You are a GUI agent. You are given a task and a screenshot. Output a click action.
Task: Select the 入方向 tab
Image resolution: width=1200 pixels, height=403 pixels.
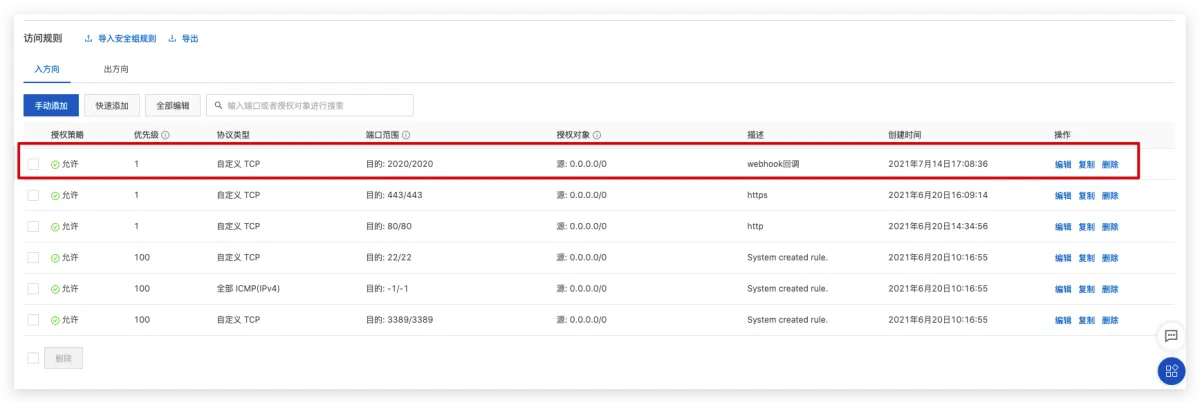47,70
